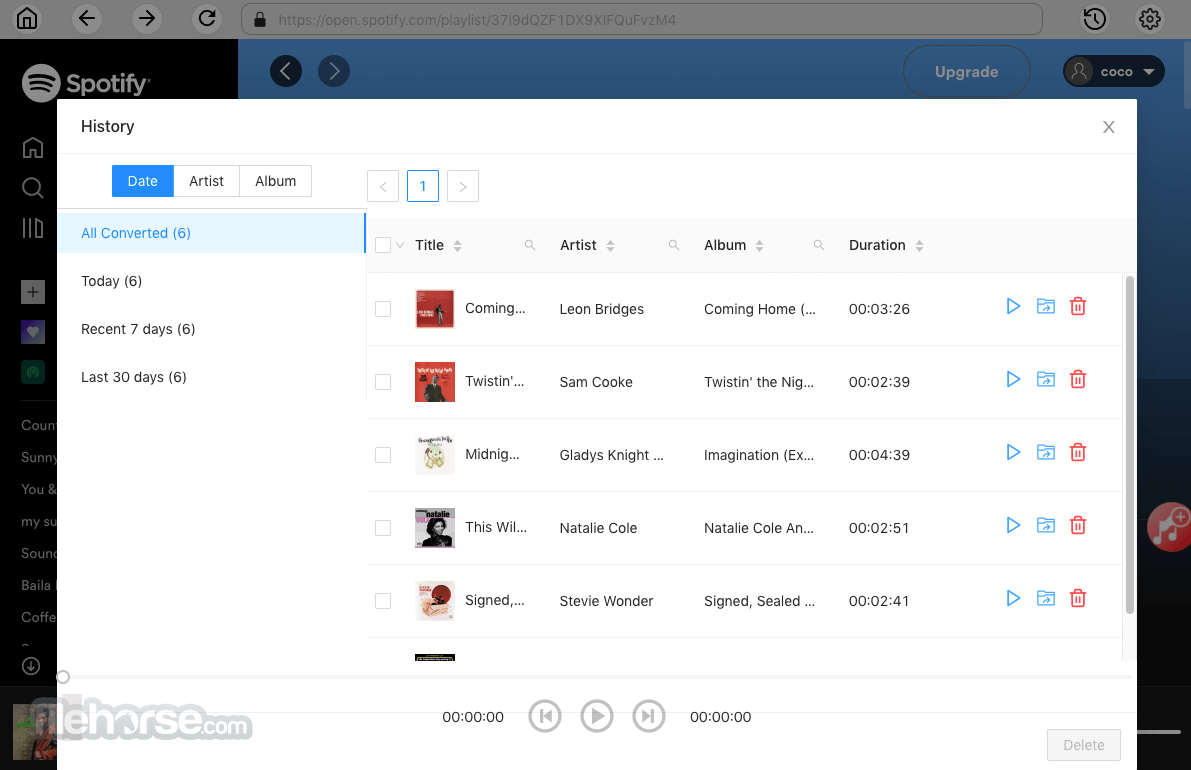Screen dimensions: 1191x770
Task: Delete the Leon Bridges track
Action: pyautogui.click(x=1078, y=306)
